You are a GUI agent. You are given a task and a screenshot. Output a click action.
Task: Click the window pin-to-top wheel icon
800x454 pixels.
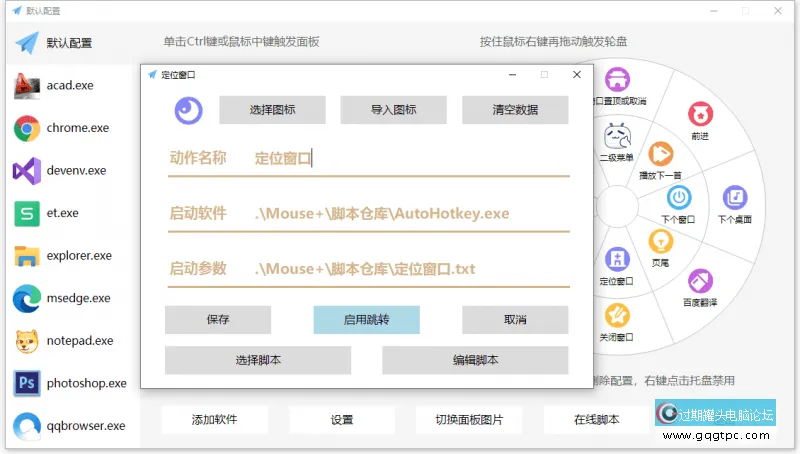point(617,80)
